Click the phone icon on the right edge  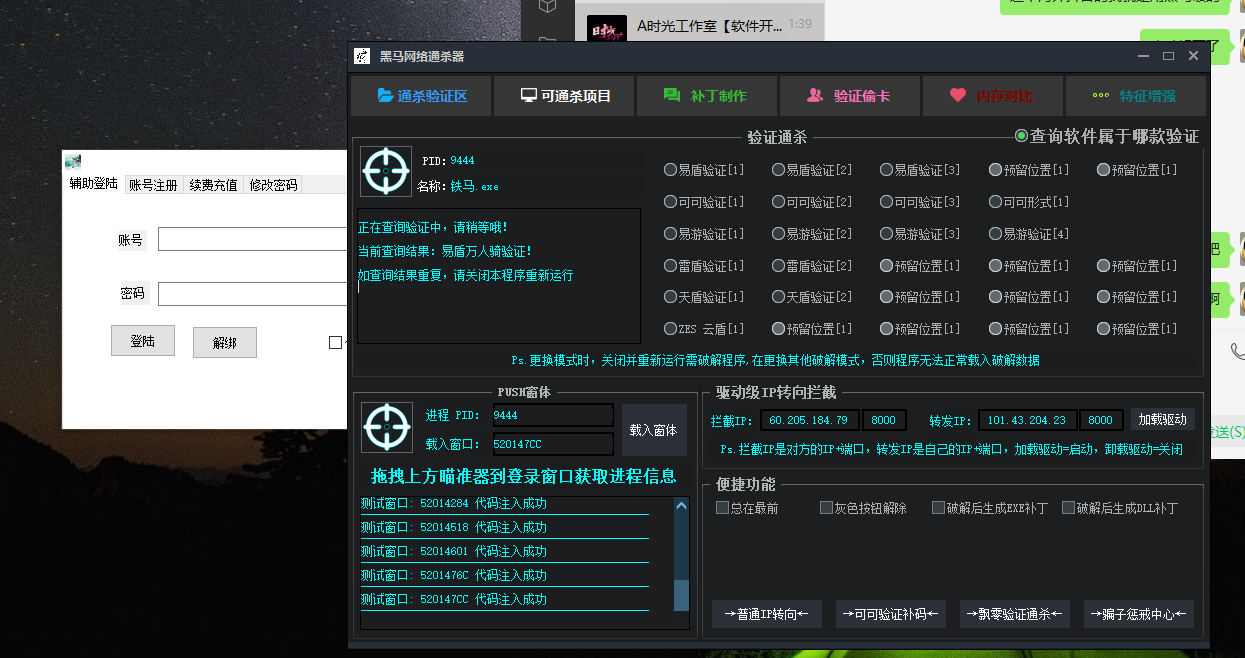point(1239,351)
